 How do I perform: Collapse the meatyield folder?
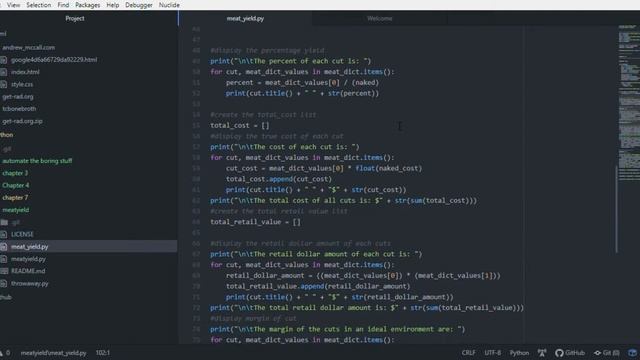(x=16, y=210)
